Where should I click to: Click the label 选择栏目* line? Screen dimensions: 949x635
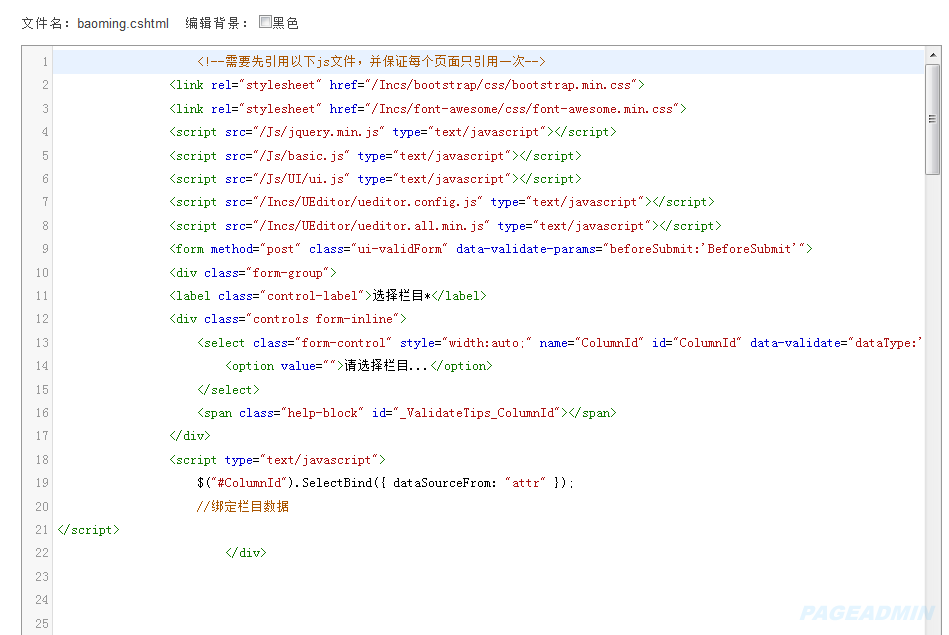(328, 296)
